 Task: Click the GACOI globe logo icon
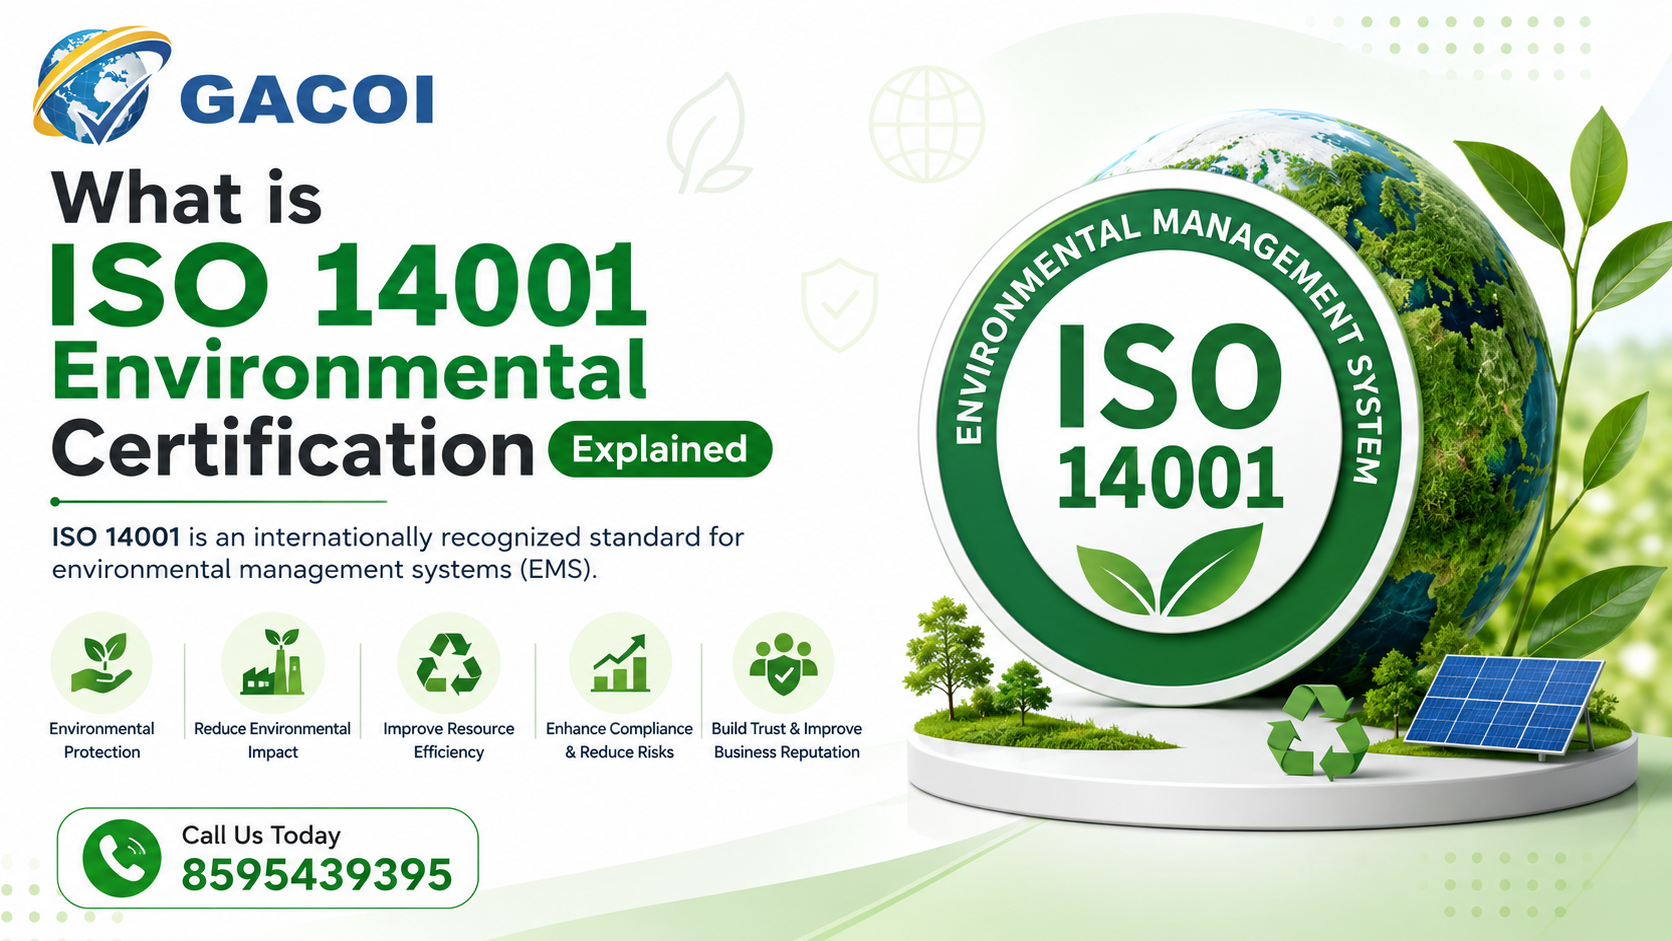(x=100, y=86)
